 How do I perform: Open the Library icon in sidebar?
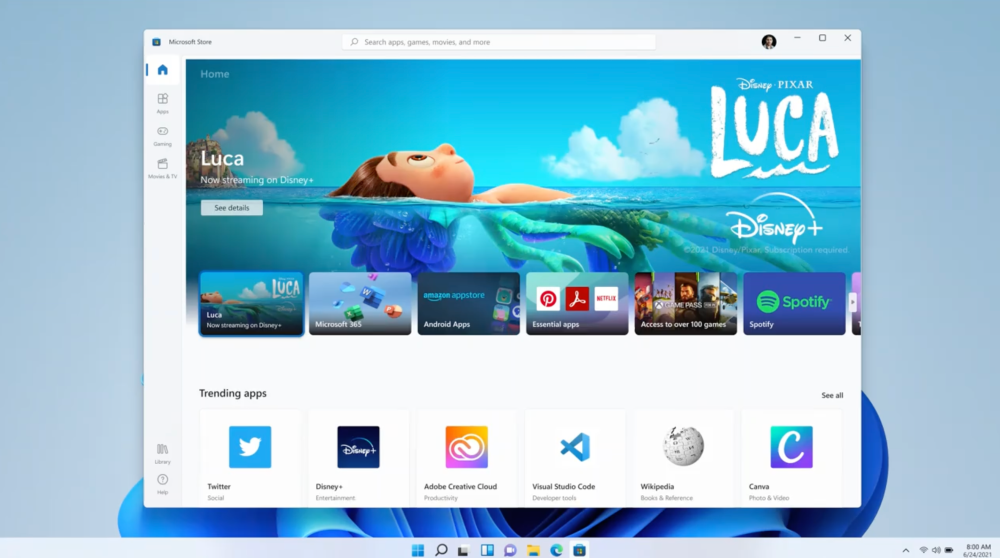(162, 450)
